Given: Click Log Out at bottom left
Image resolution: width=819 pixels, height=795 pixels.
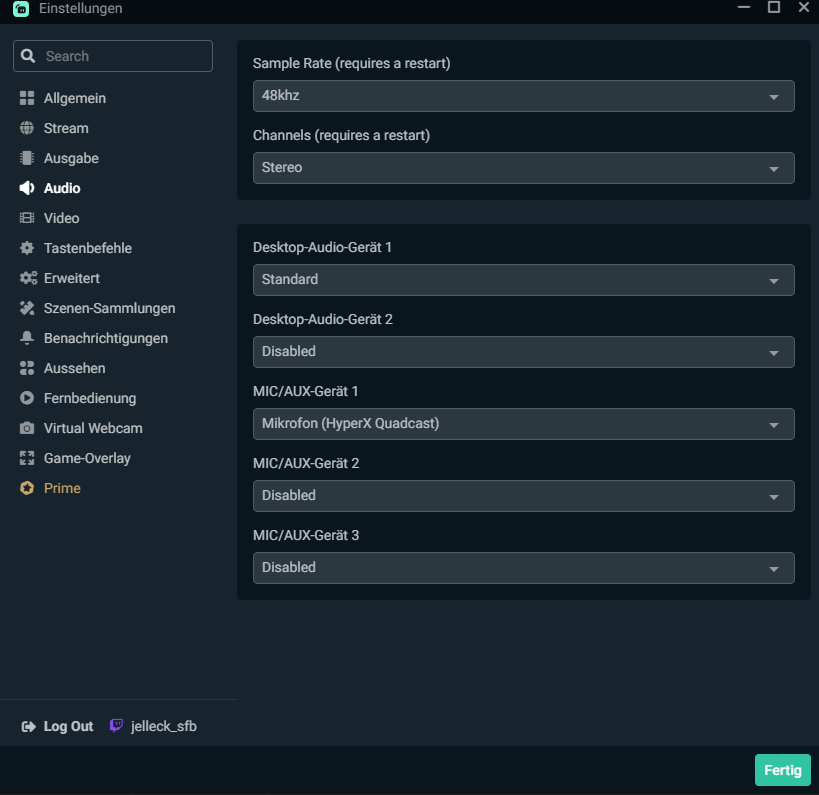Looking at the screenshot, I should click(x=58, y=726).
